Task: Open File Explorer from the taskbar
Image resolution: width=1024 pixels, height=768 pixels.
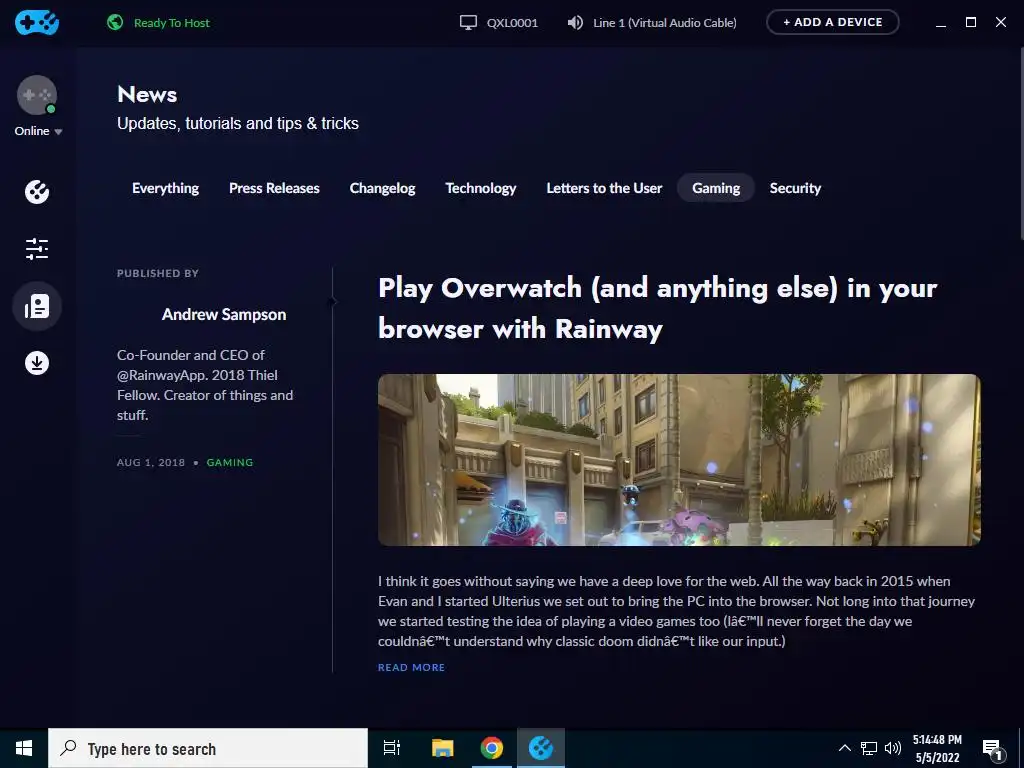Action: point(442,748)
